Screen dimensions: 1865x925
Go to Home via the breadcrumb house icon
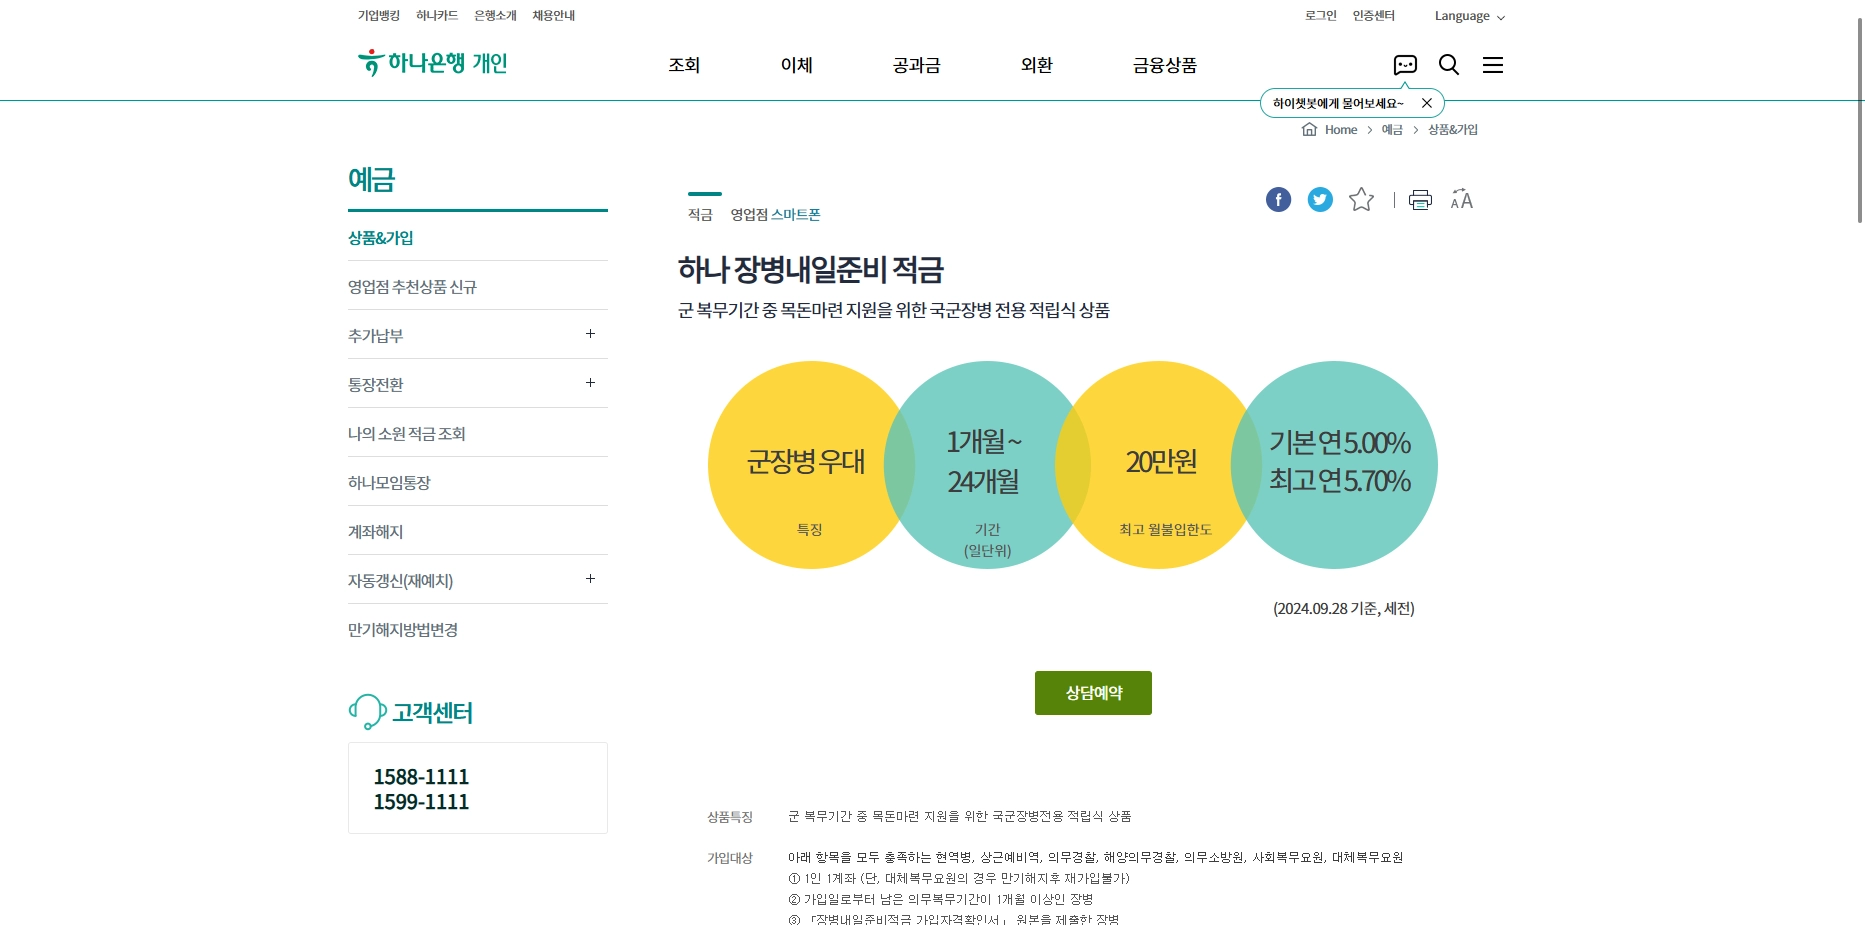[1309, 130]
